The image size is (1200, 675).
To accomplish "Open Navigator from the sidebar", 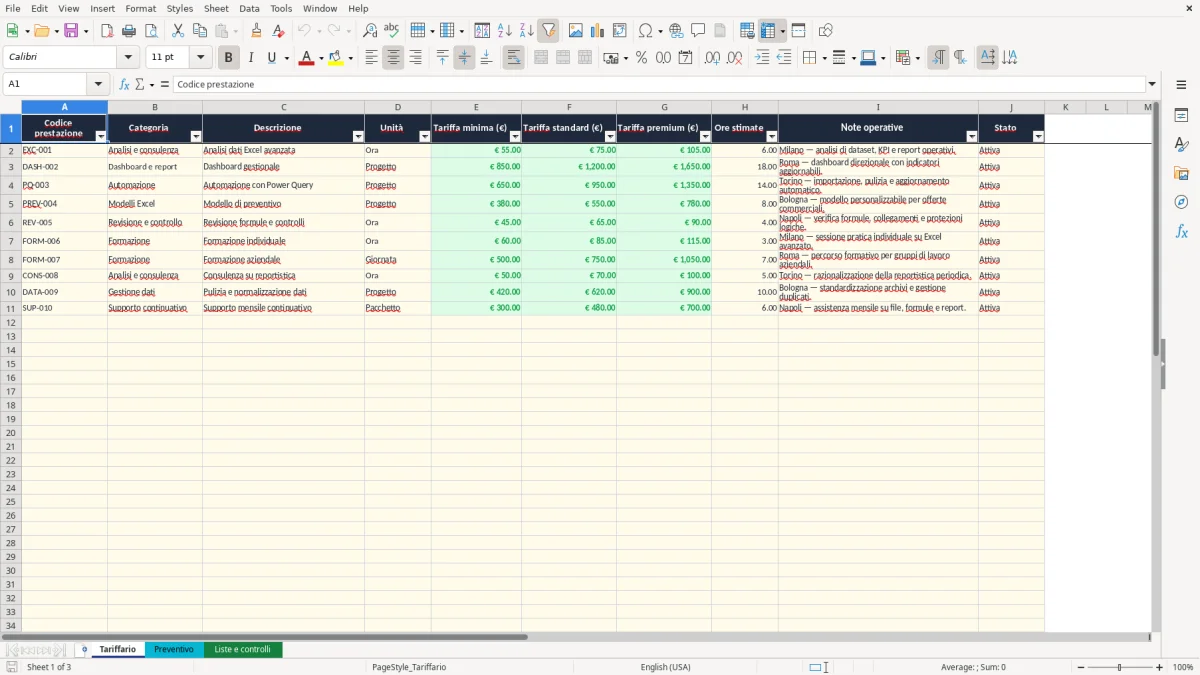I will [x=1181, y=202].
